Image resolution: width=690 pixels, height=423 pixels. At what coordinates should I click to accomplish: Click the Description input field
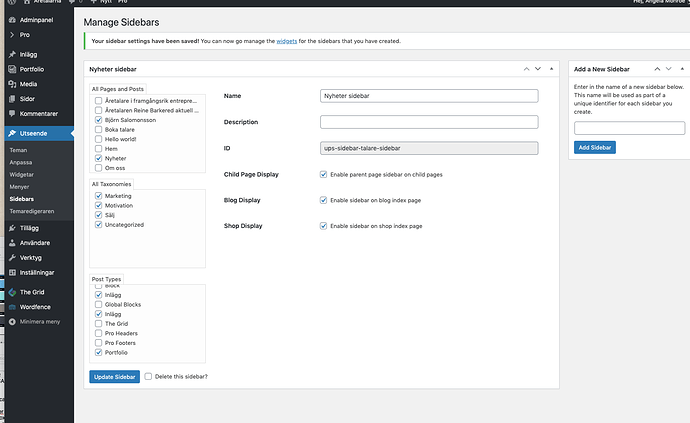point(429,122)
